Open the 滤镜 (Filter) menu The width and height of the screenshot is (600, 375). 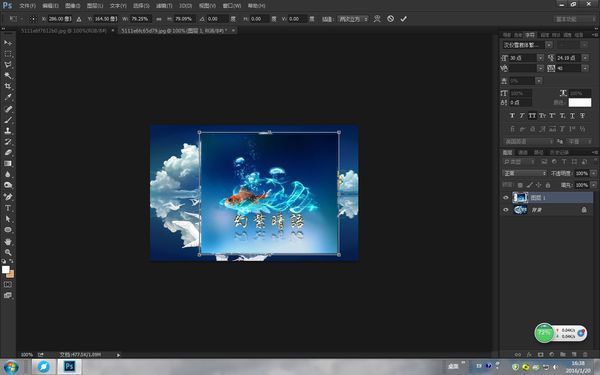[164, 6]
